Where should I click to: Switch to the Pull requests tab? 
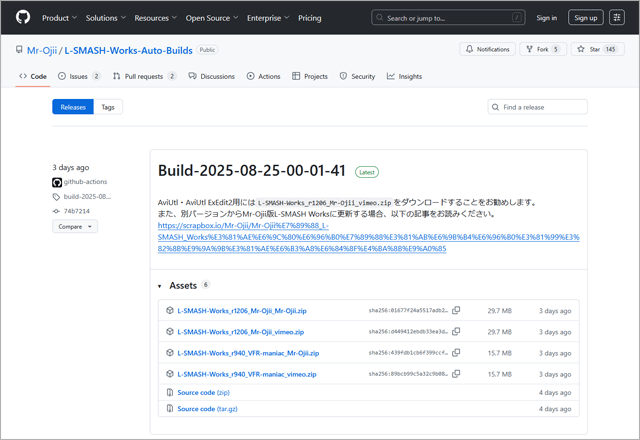point(144,76)
